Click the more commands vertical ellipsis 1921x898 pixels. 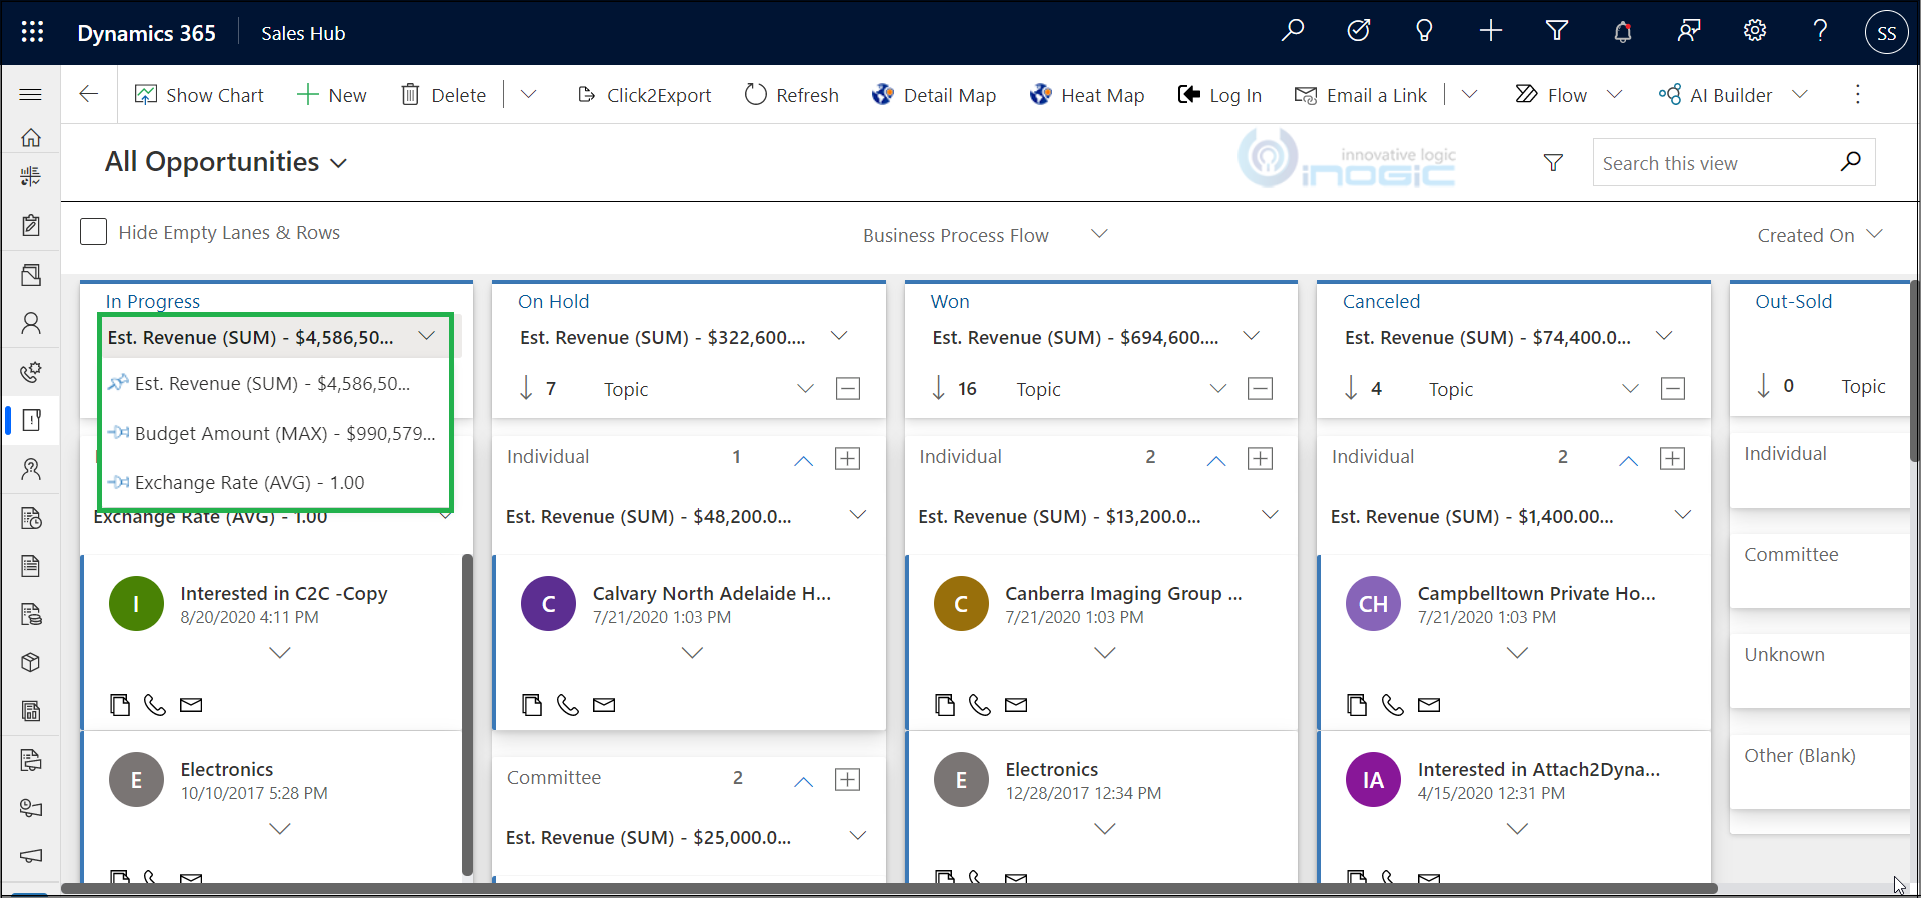pos(1857,94)
